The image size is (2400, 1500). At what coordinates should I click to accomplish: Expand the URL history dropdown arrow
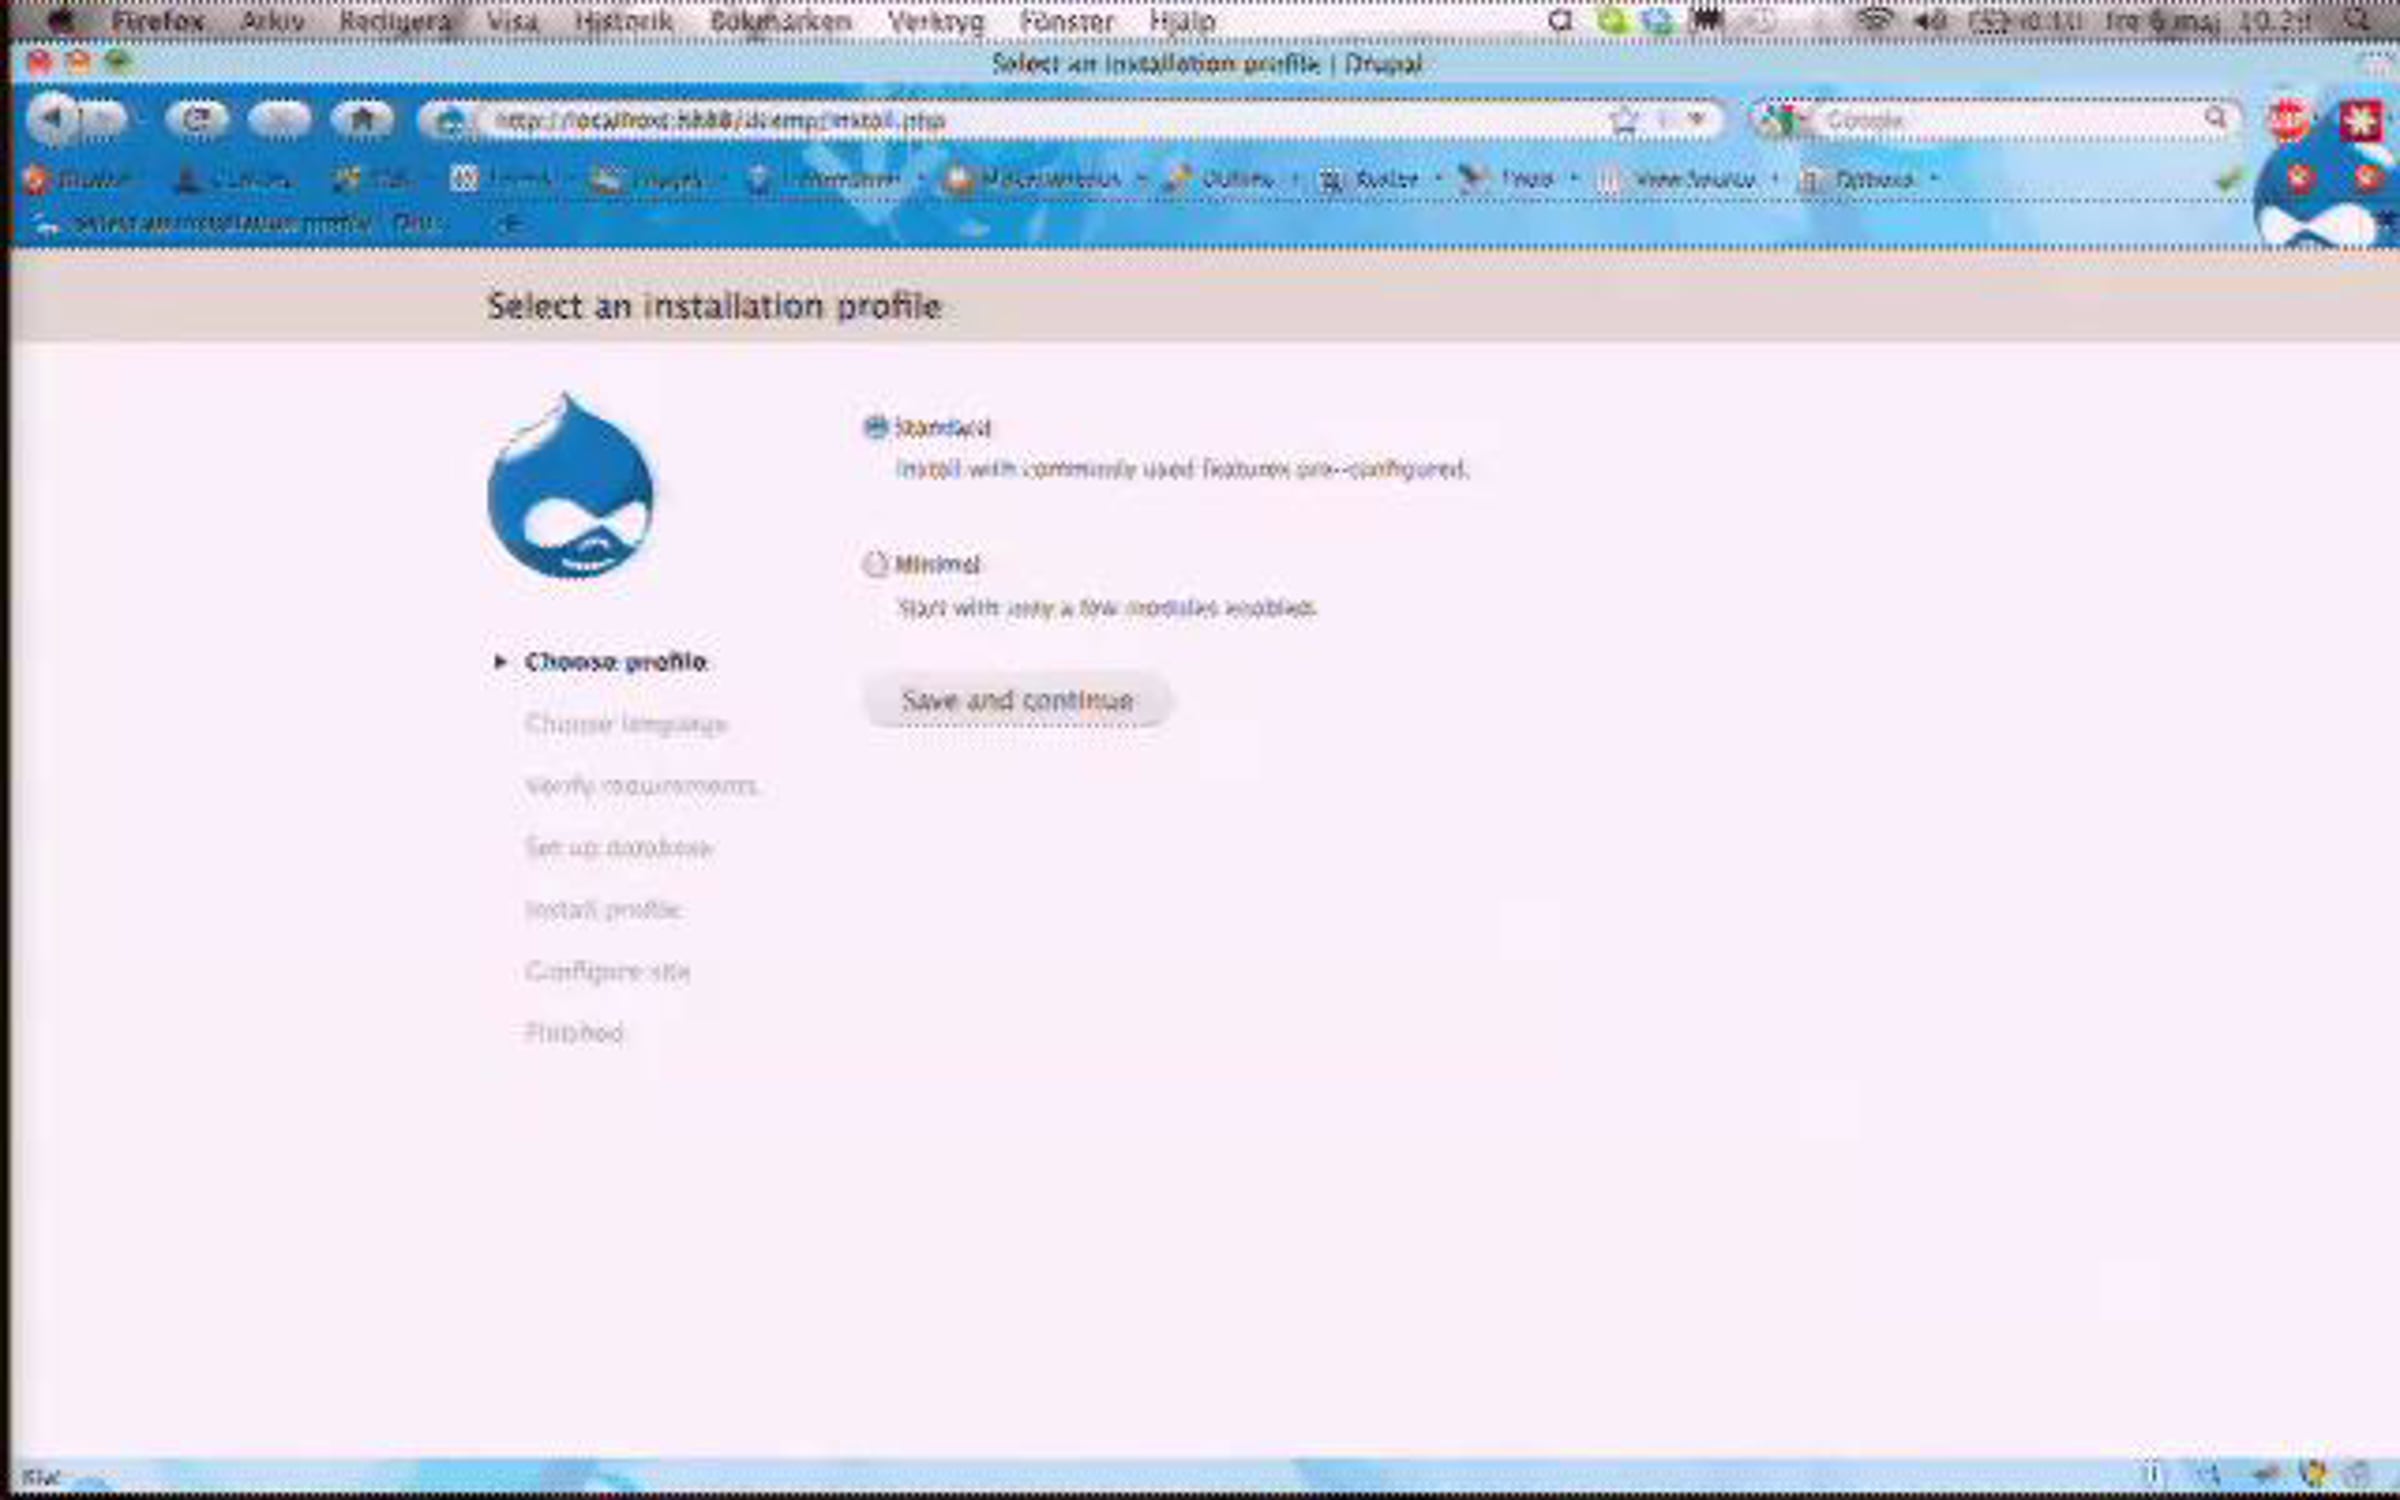(1697, 120)
